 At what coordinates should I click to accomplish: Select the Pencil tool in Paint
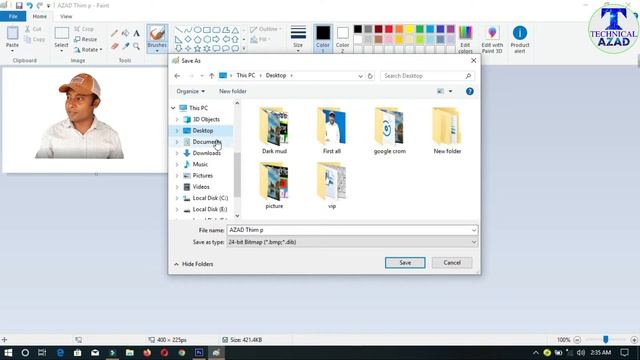click(115, 33)
